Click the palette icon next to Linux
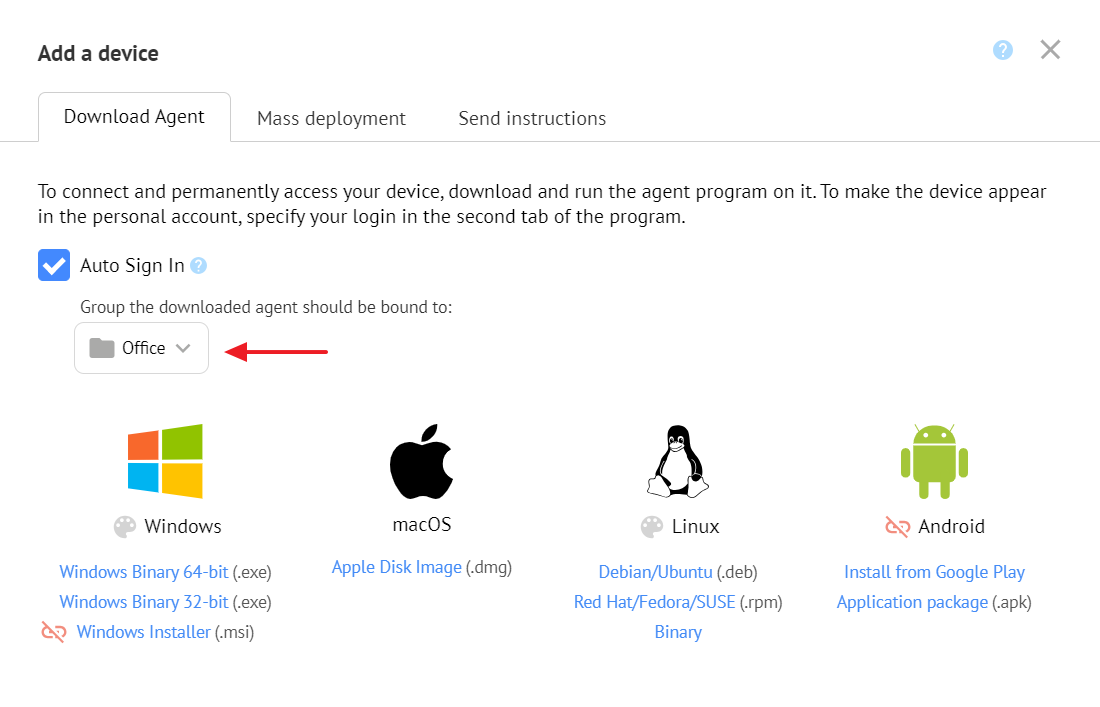1100x707 pixels. 652,527
